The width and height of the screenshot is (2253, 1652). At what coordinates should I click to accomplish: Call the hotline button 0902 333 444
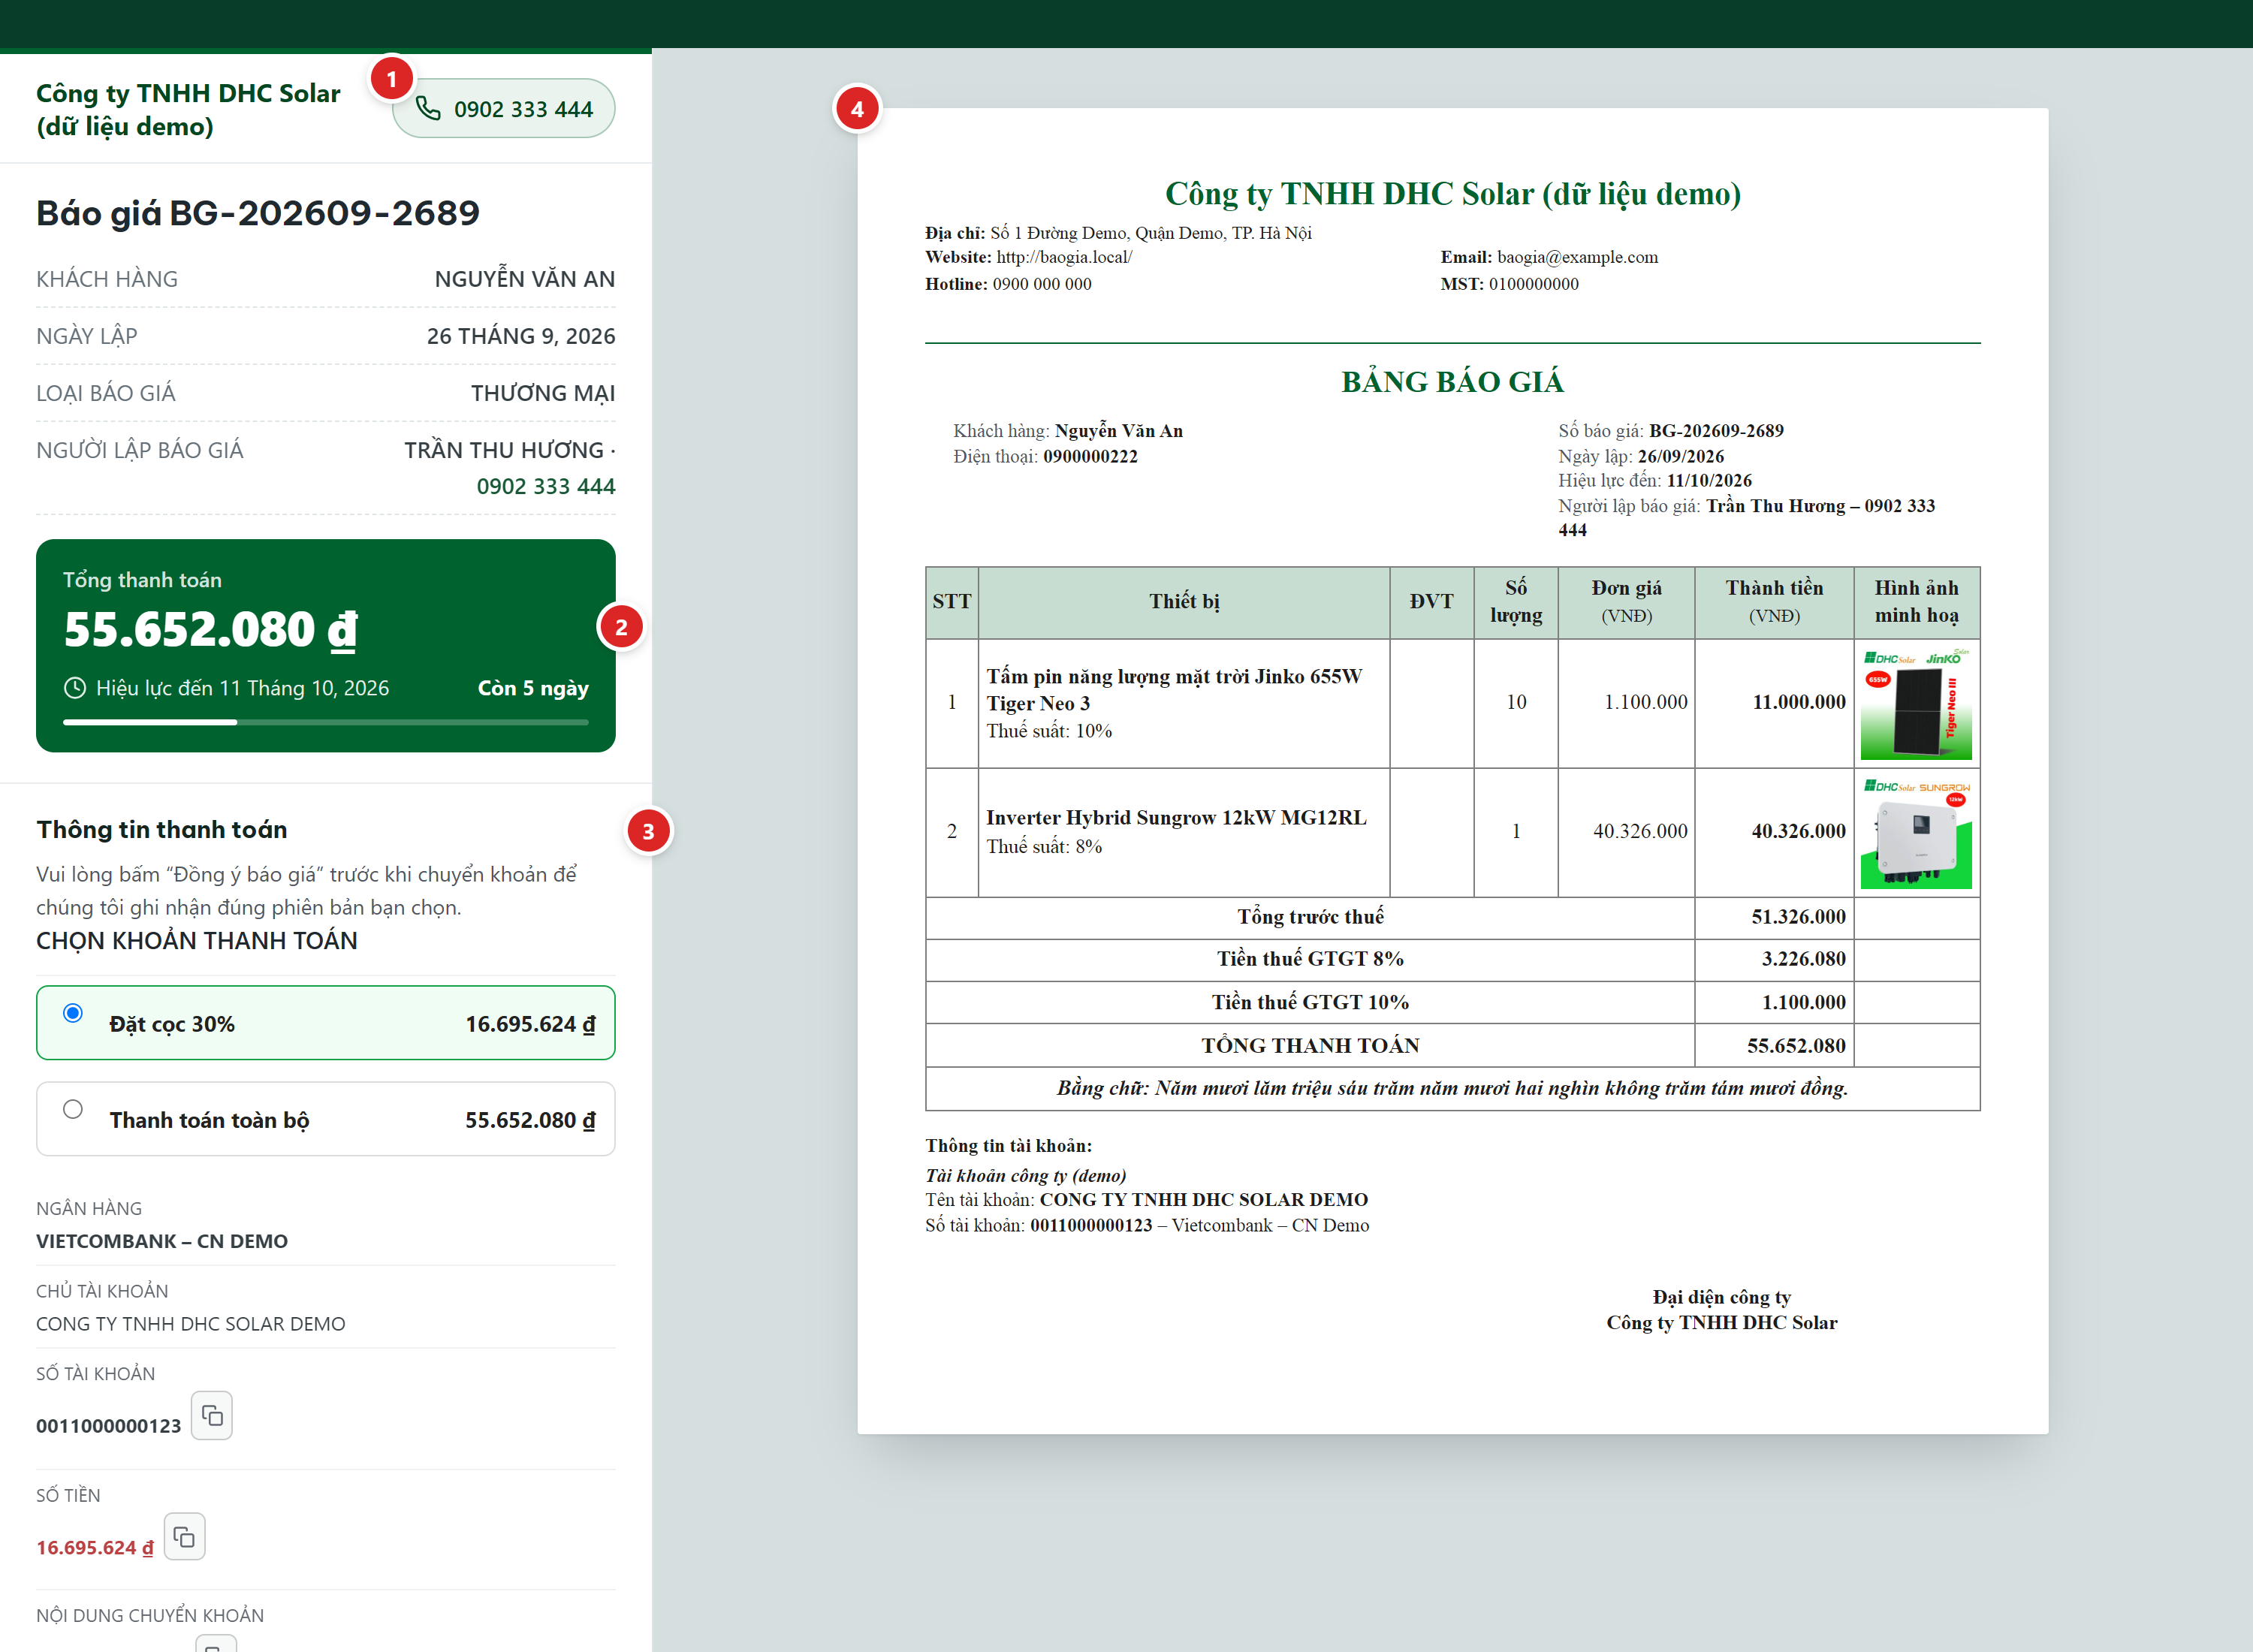point(503,109)
